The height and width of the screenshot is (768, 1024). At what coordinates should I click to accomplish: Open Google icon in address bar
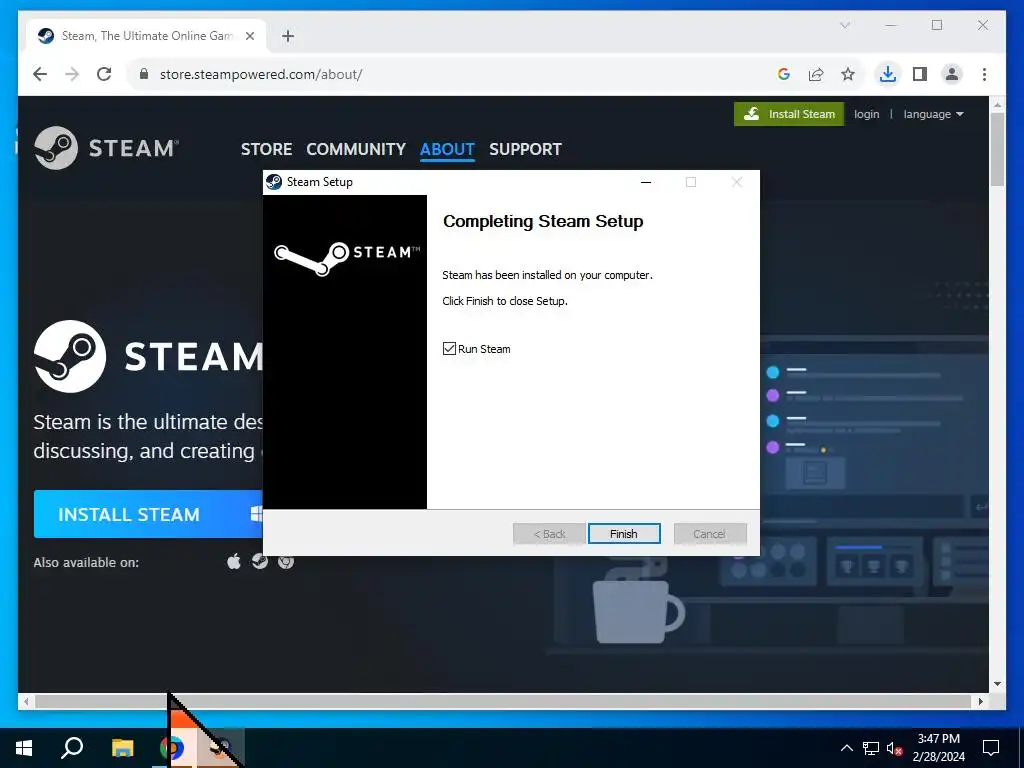[784, 74]
